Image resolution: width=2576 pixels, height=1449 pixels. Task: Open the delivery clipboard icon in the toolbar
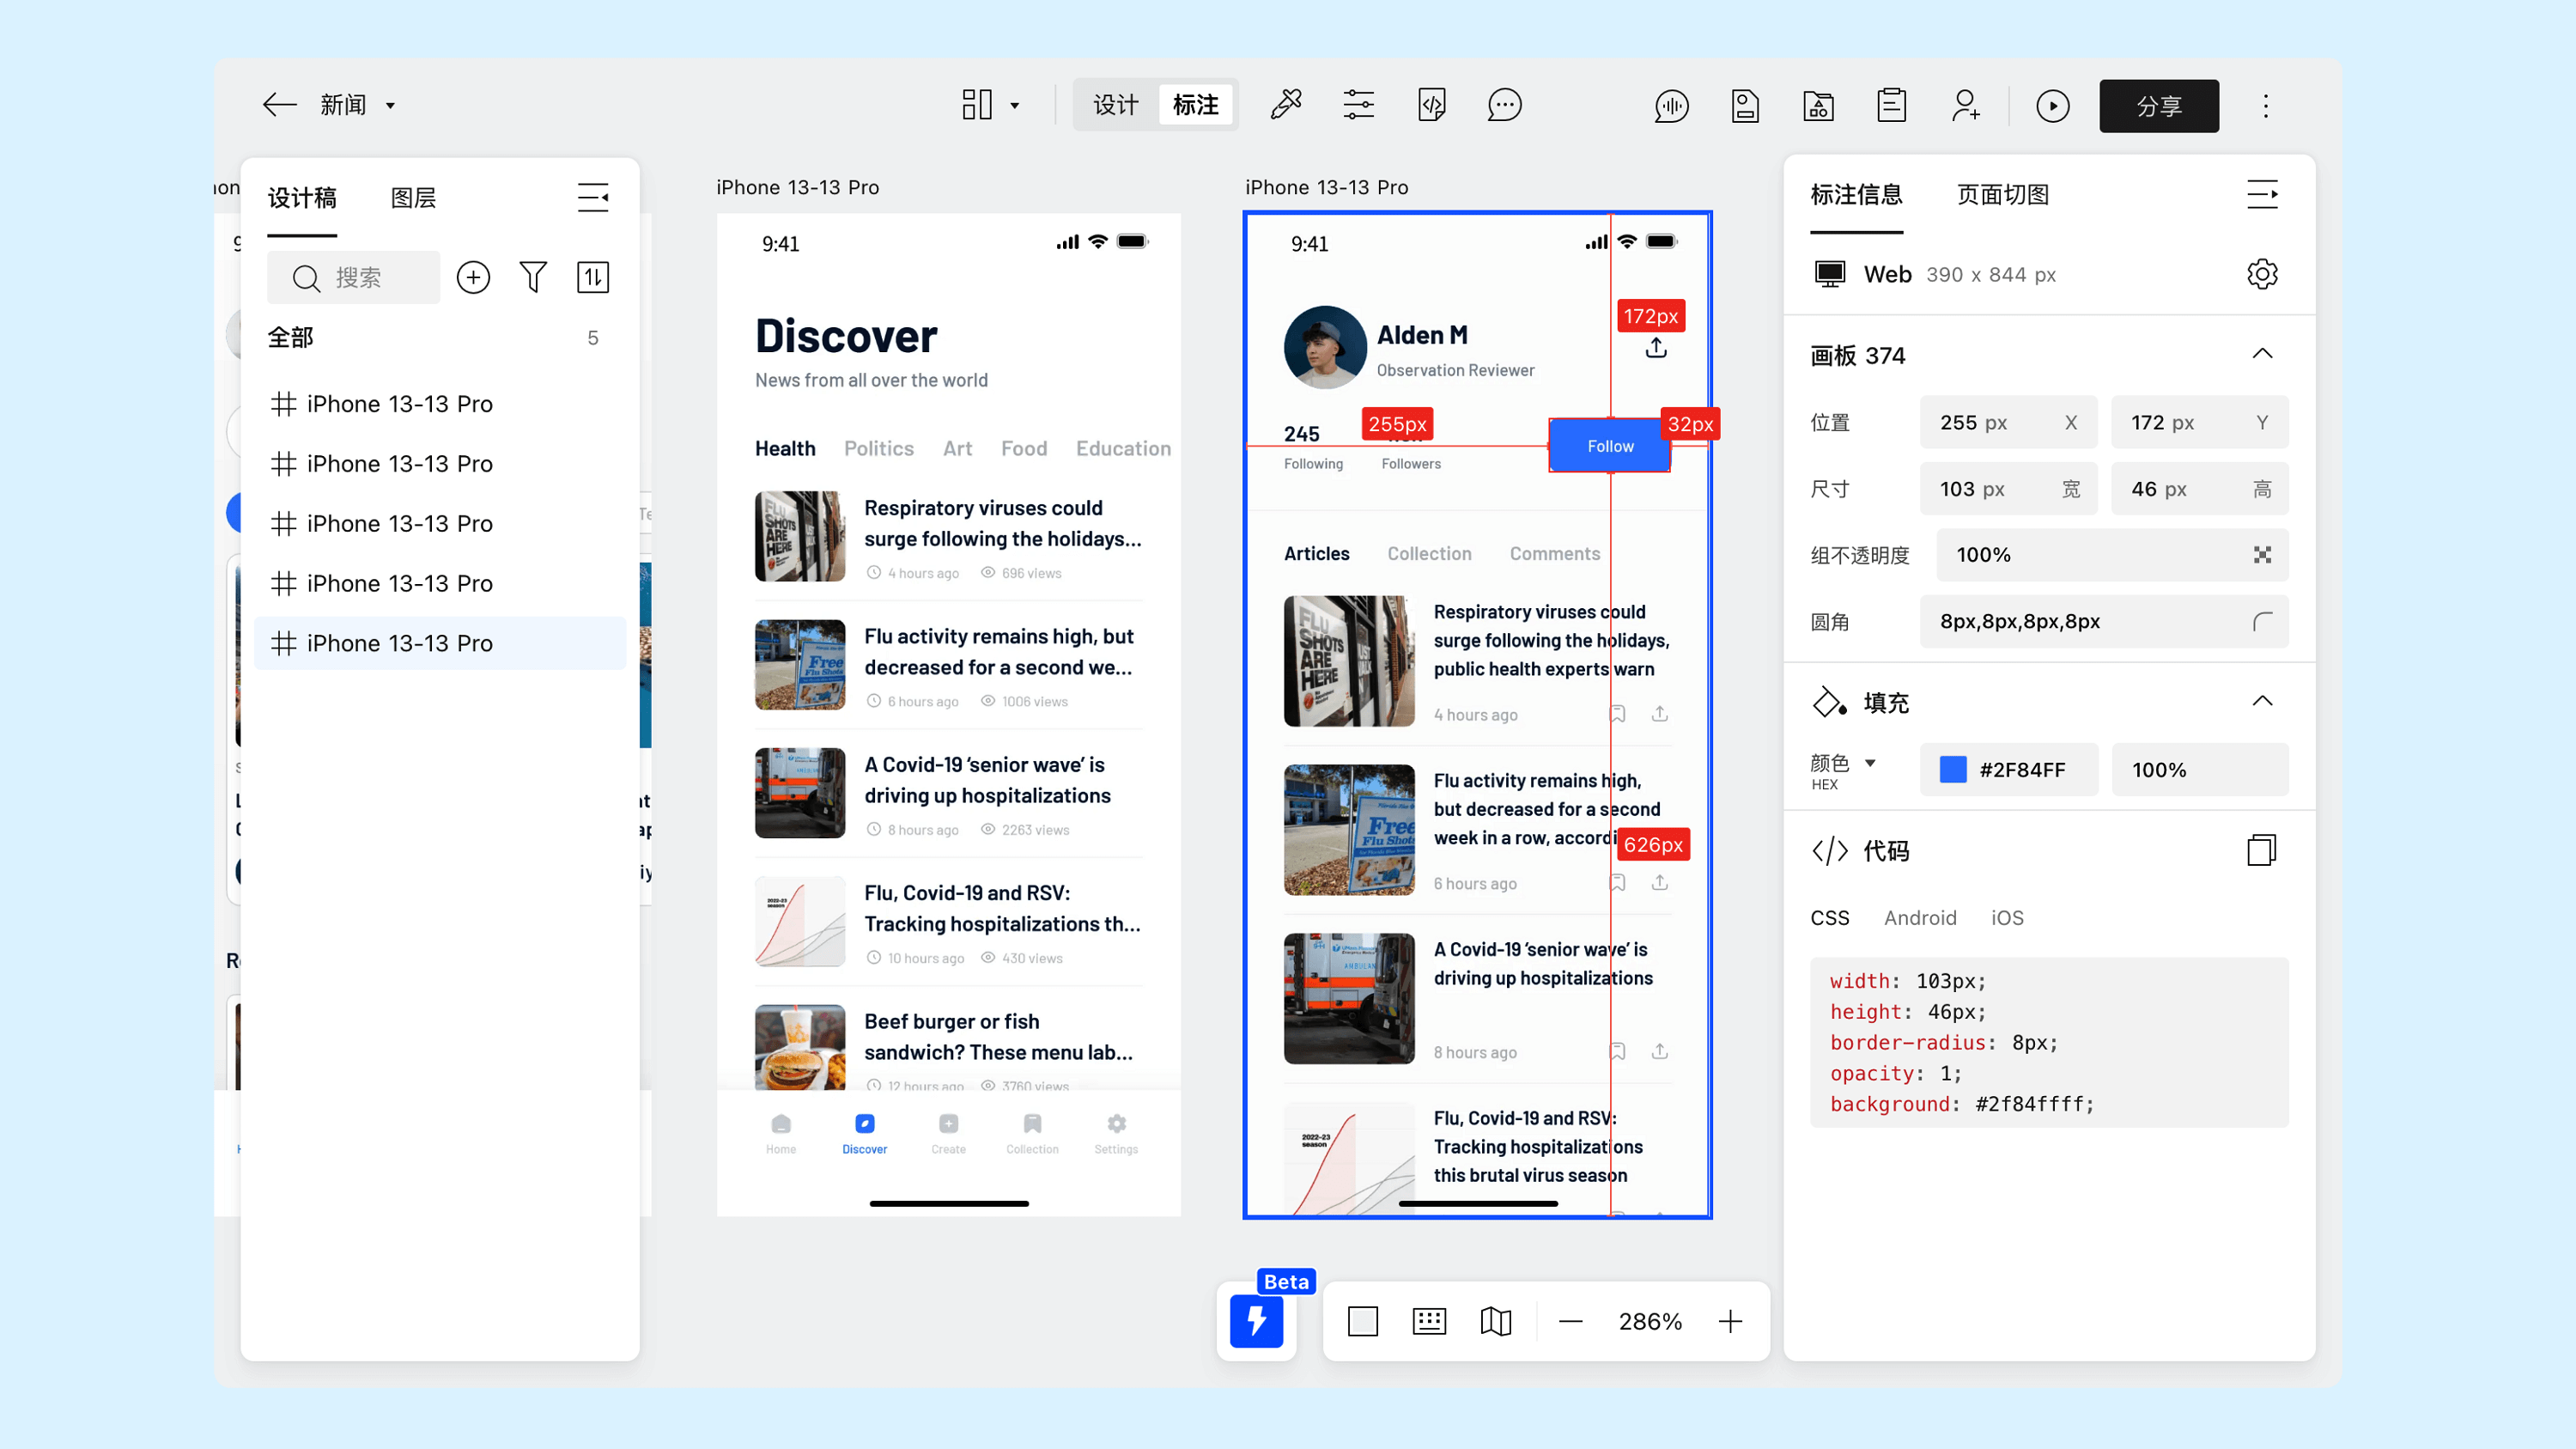coord(1892,105)
